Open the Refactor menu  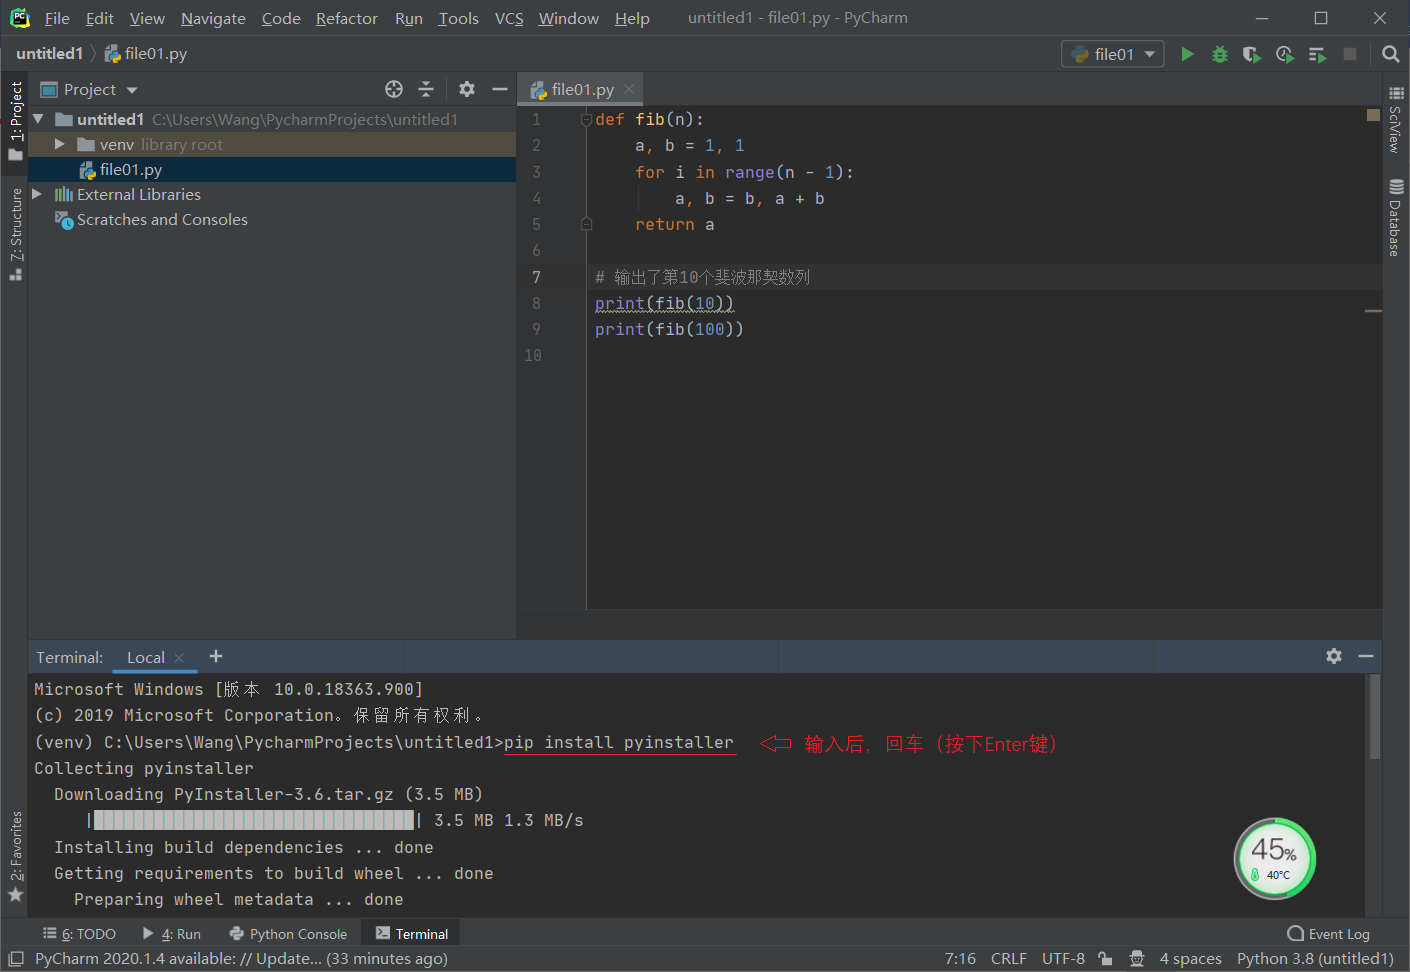pos(346,18)
